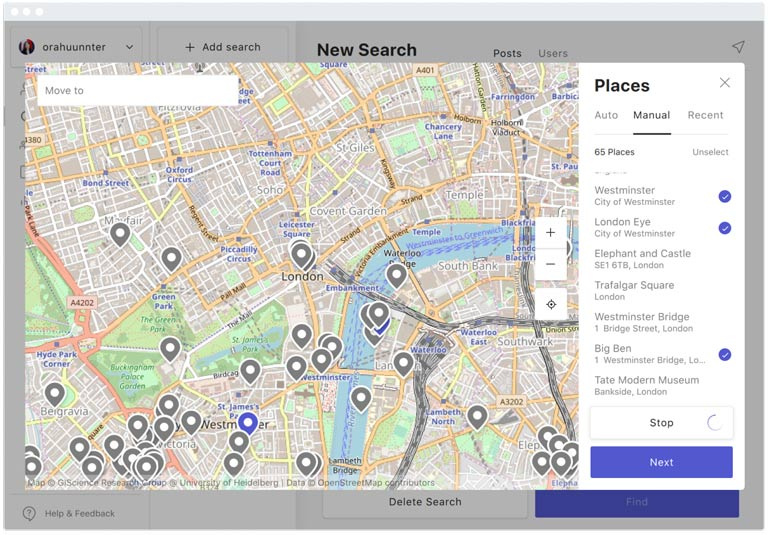The width and height of the screenshot is (768, 535).
Task: Uncheck the Big Ben place checkbox
Action: pos(725,354)
